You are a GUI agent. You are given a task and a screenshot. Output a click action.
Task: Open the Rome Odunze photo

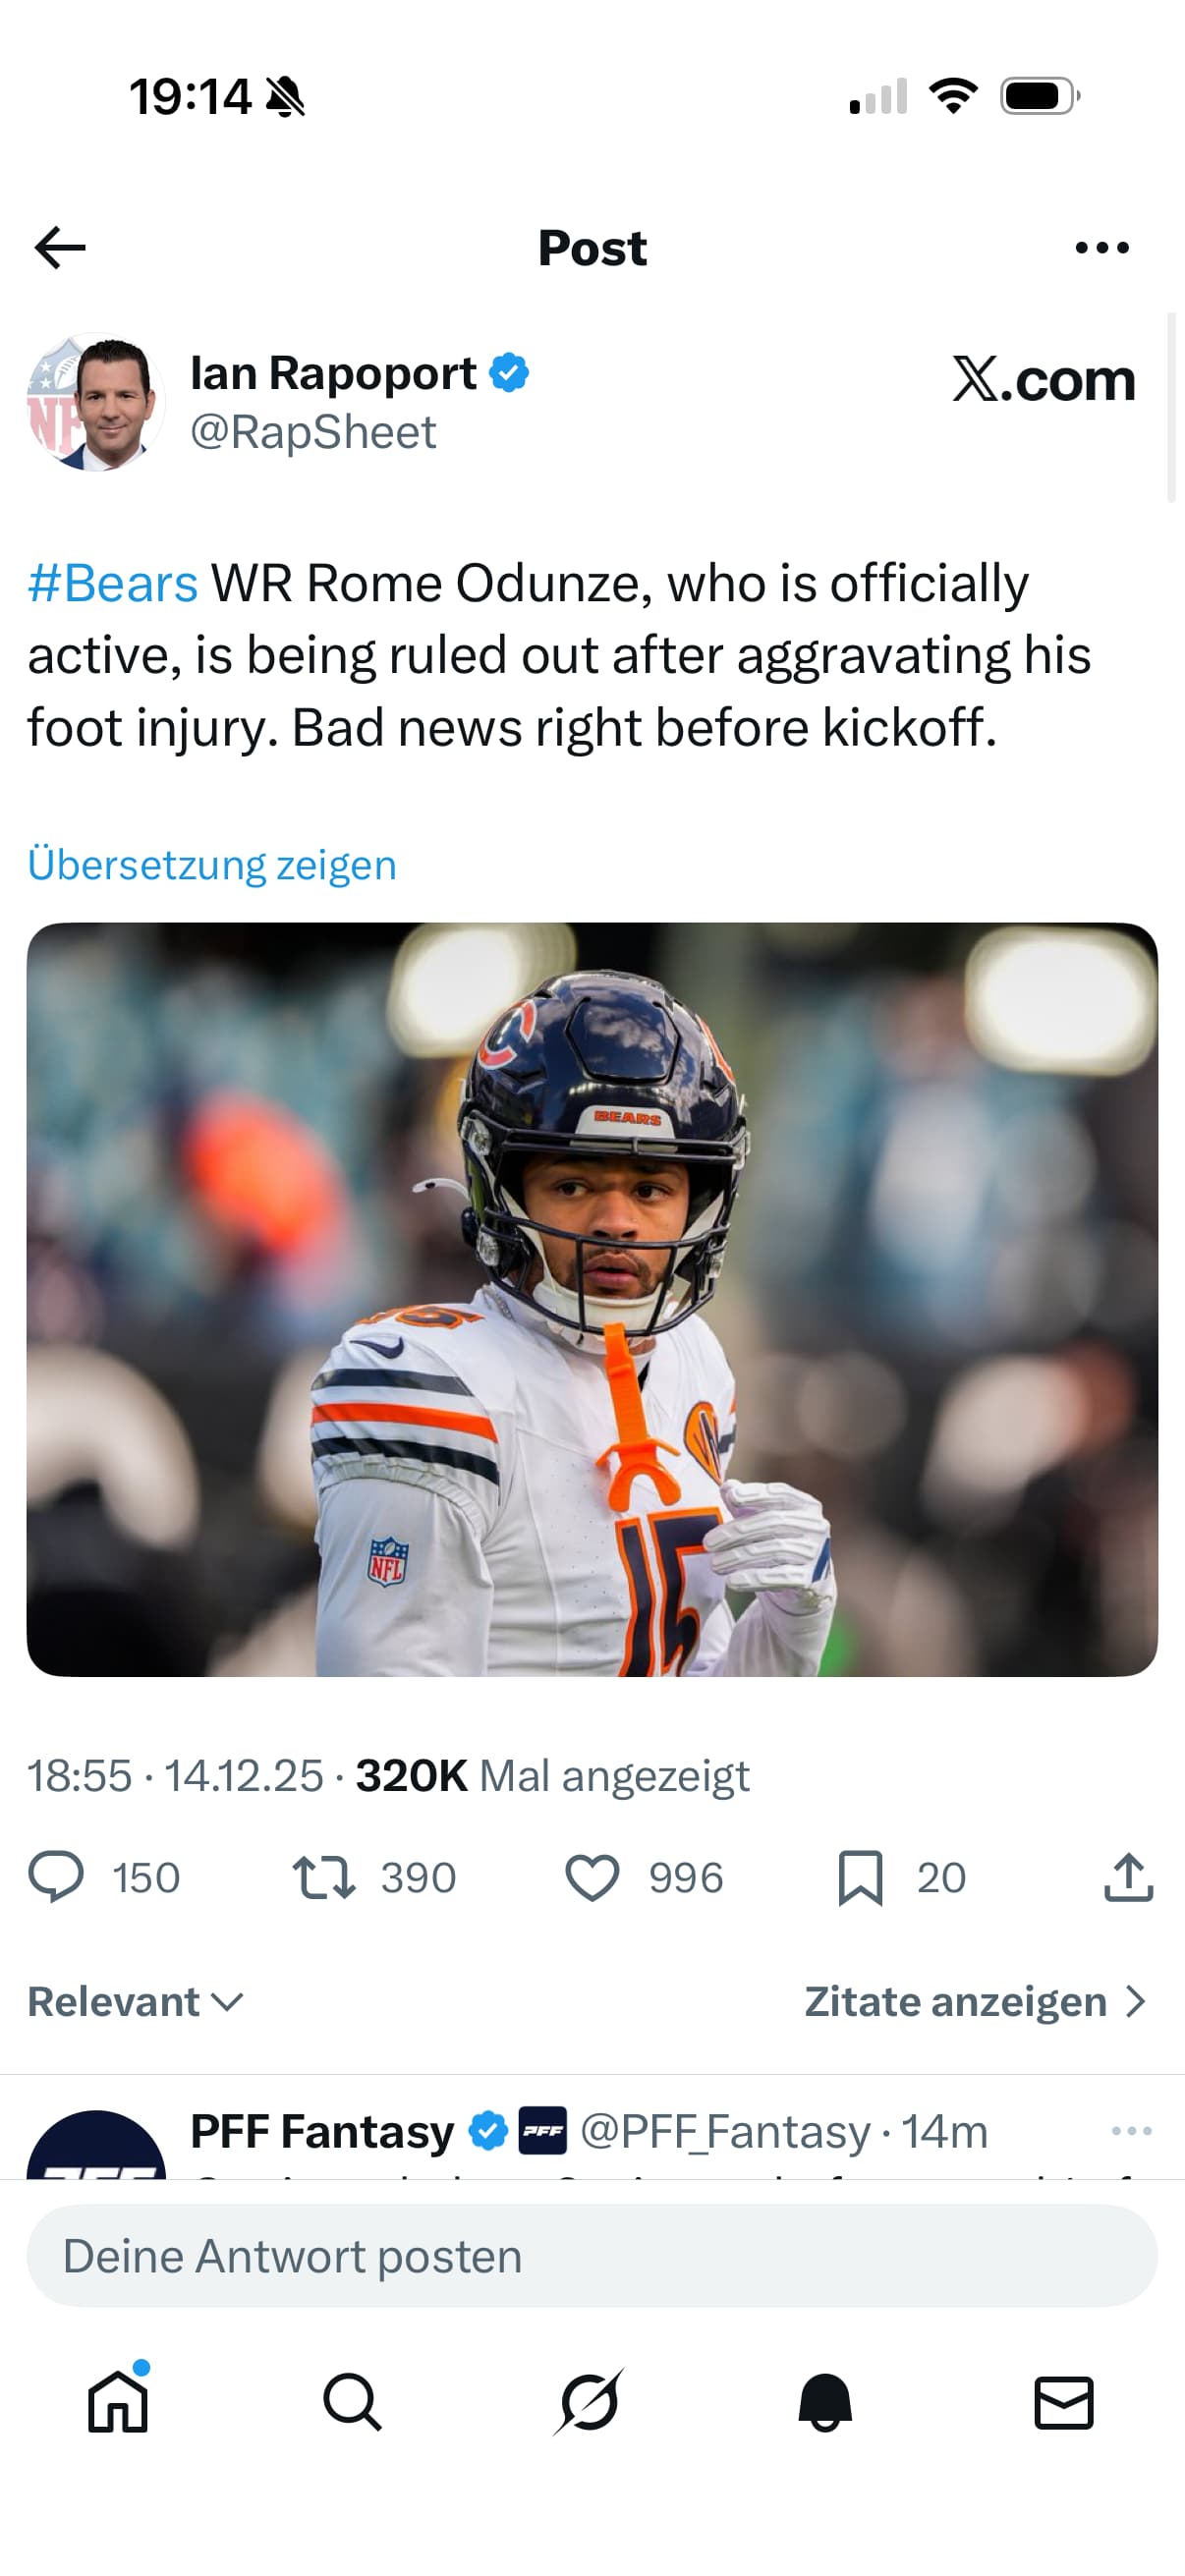click(592, 1299)
